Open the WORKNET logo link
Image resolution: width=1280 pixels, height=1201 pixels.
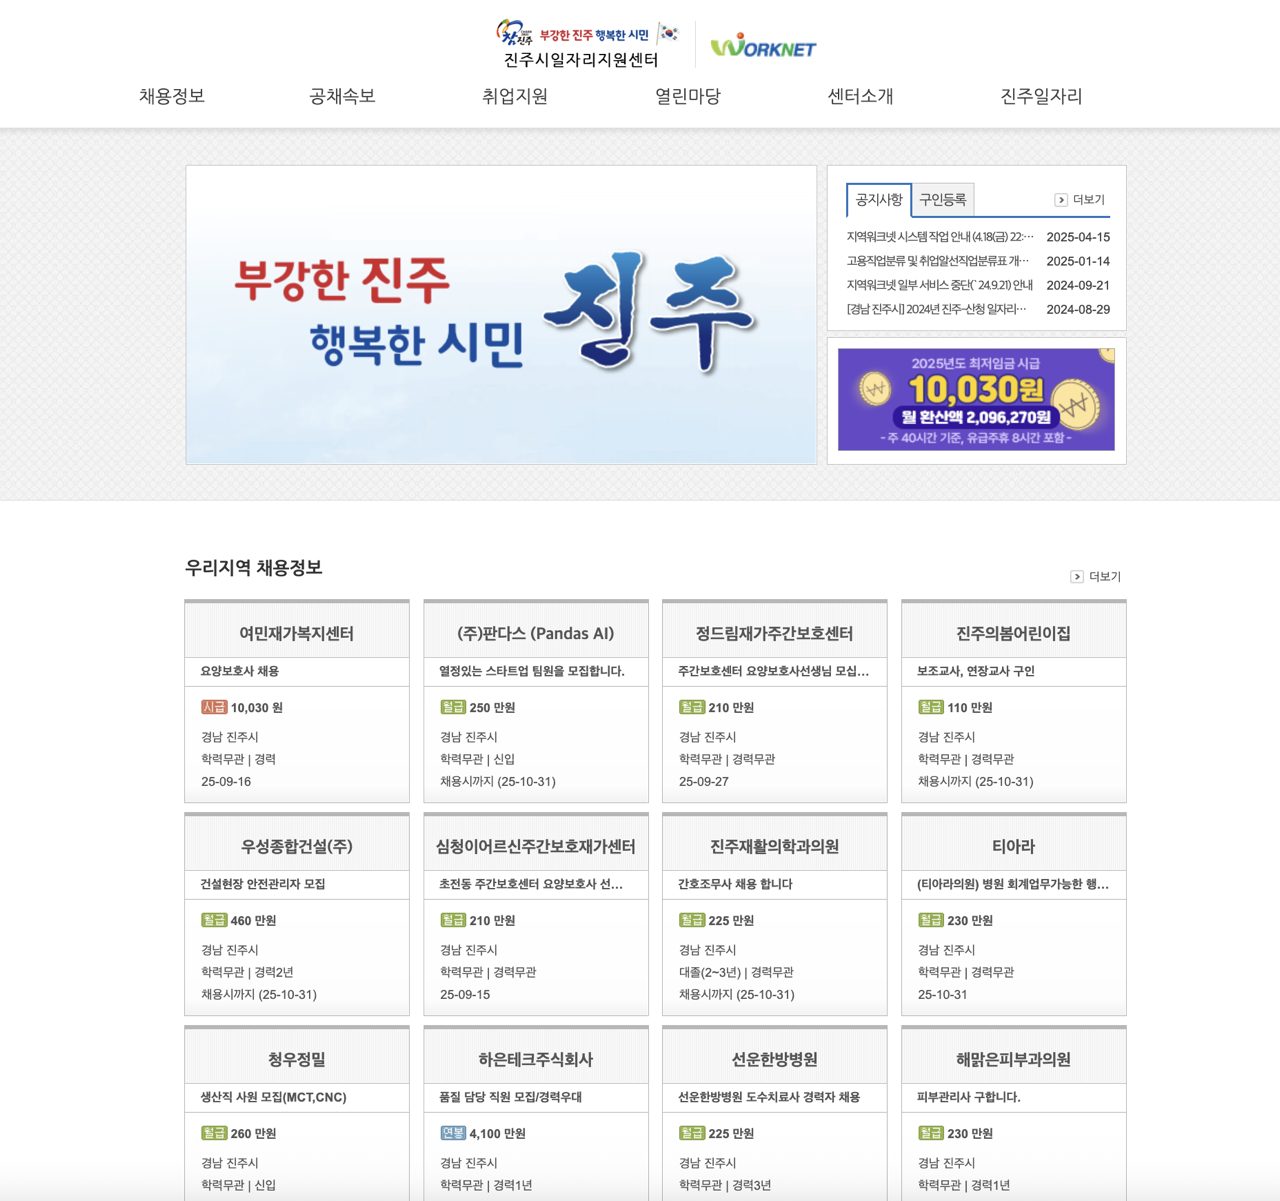point(762,45)
